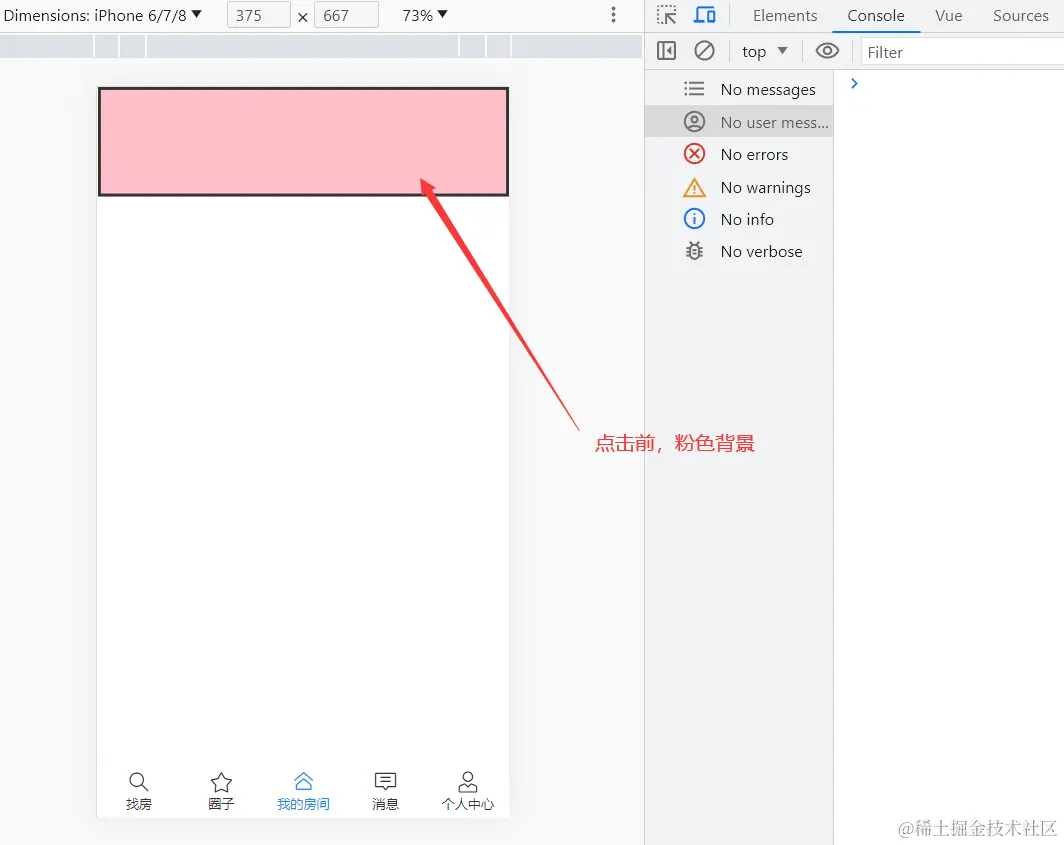The height and width of the screenshot is (845, 1064).
Task: Select the inspect element icon
Action: click(666, 15)
